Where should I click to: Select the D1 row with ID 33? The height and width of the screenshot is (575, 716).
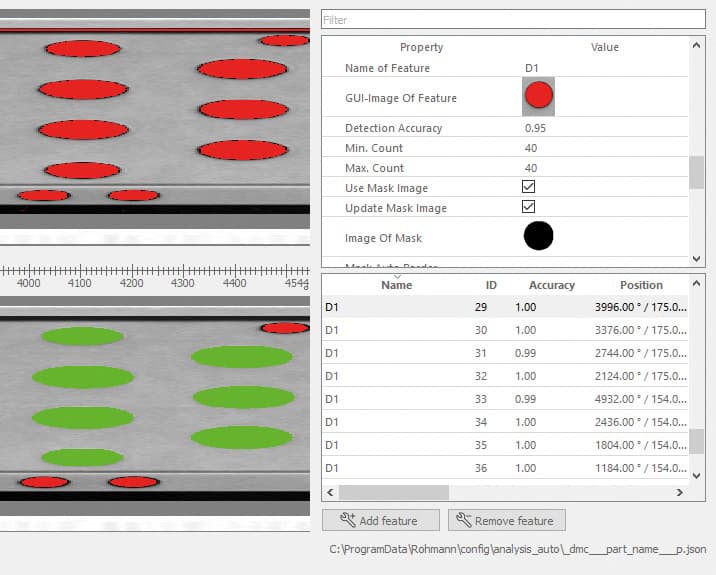(505, 399)
